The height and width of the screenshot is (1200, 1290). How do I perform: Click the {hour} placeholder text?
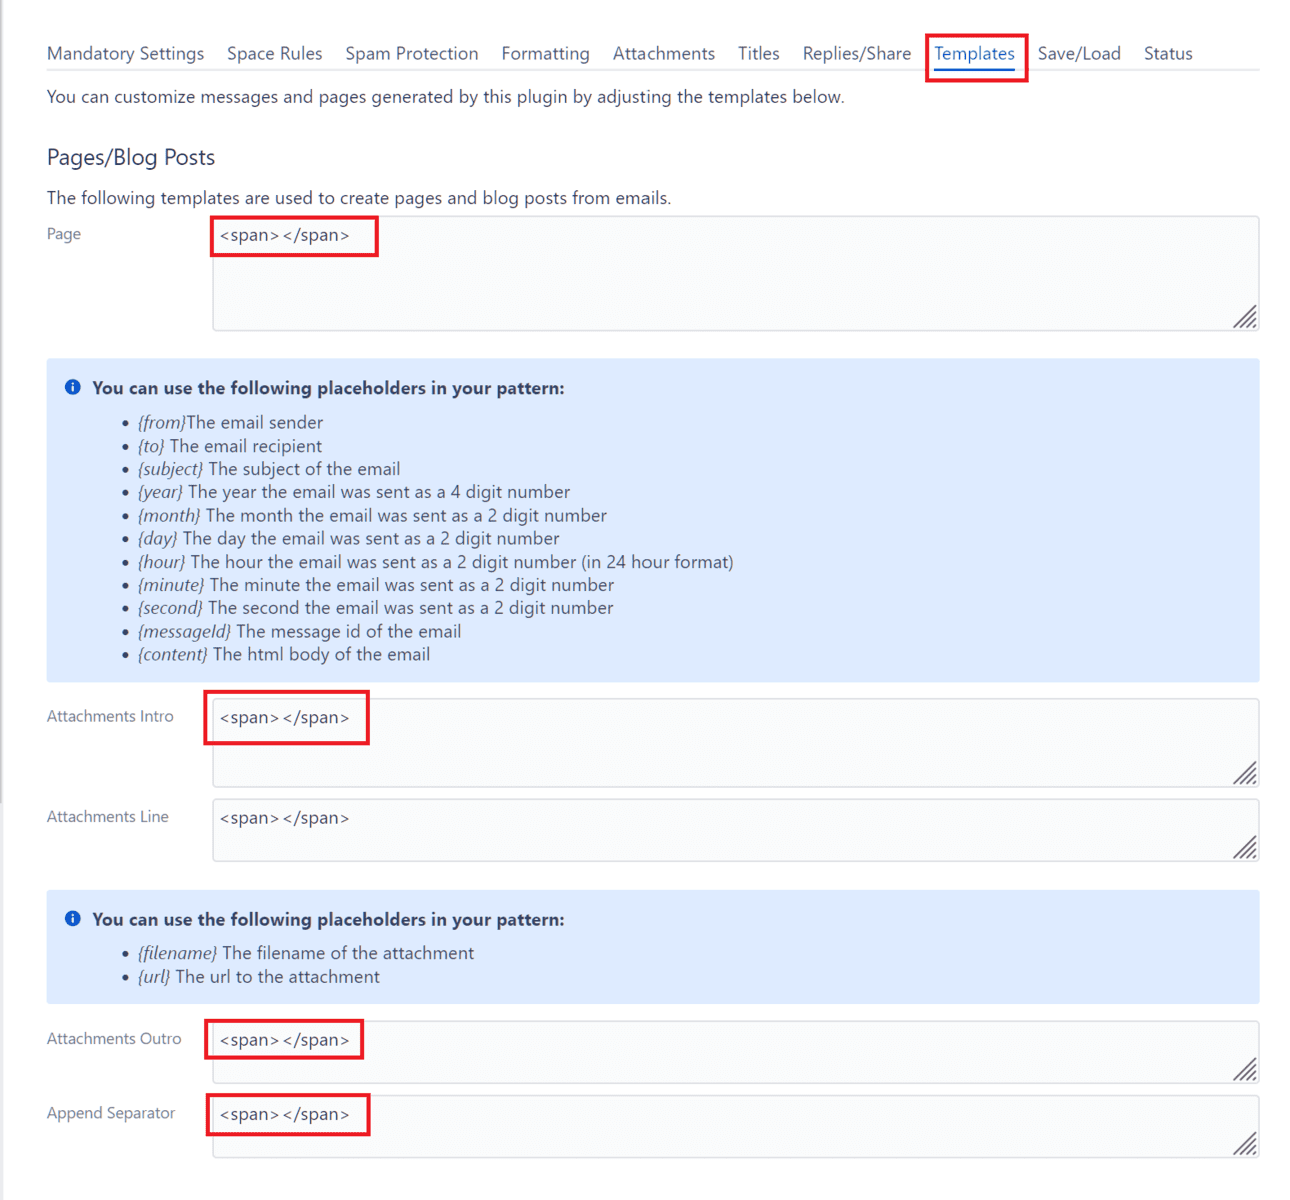pyautogui.click(x=162, y=562)
